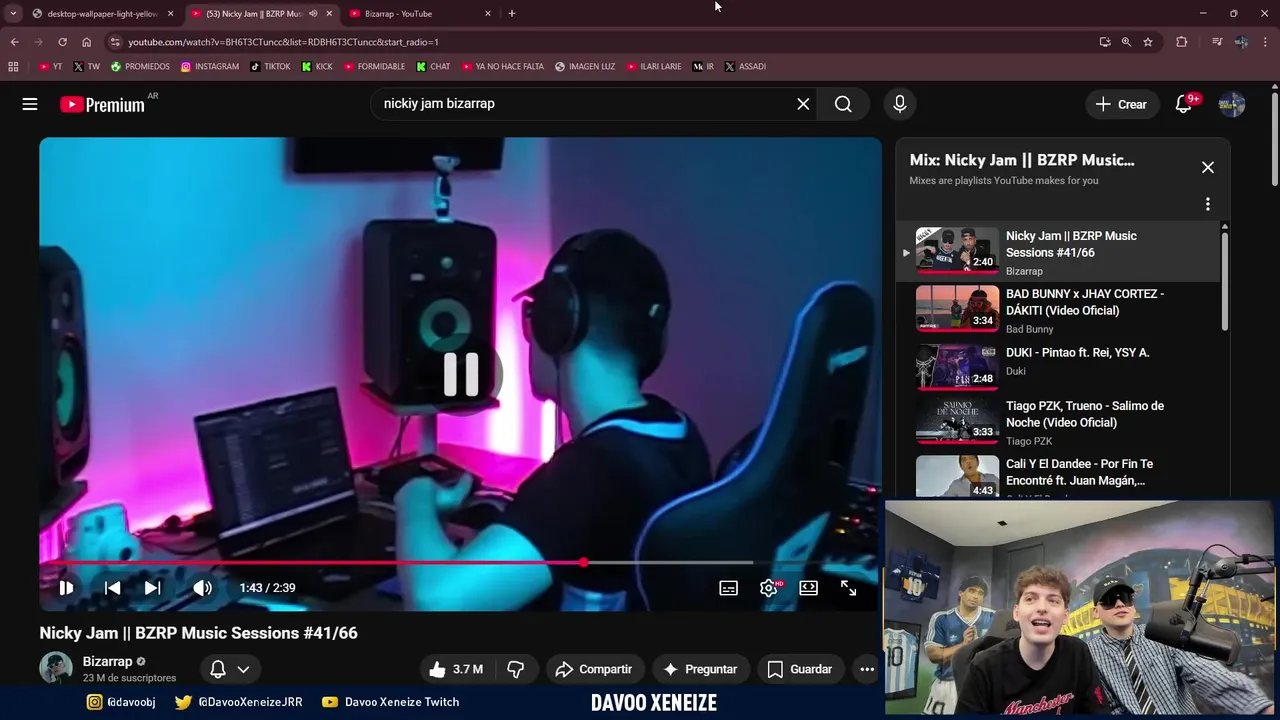The width and height of the screenshot is (1280, 720).
Task: Open the PROMIEDOS bookmark
Action: (140, 67)
